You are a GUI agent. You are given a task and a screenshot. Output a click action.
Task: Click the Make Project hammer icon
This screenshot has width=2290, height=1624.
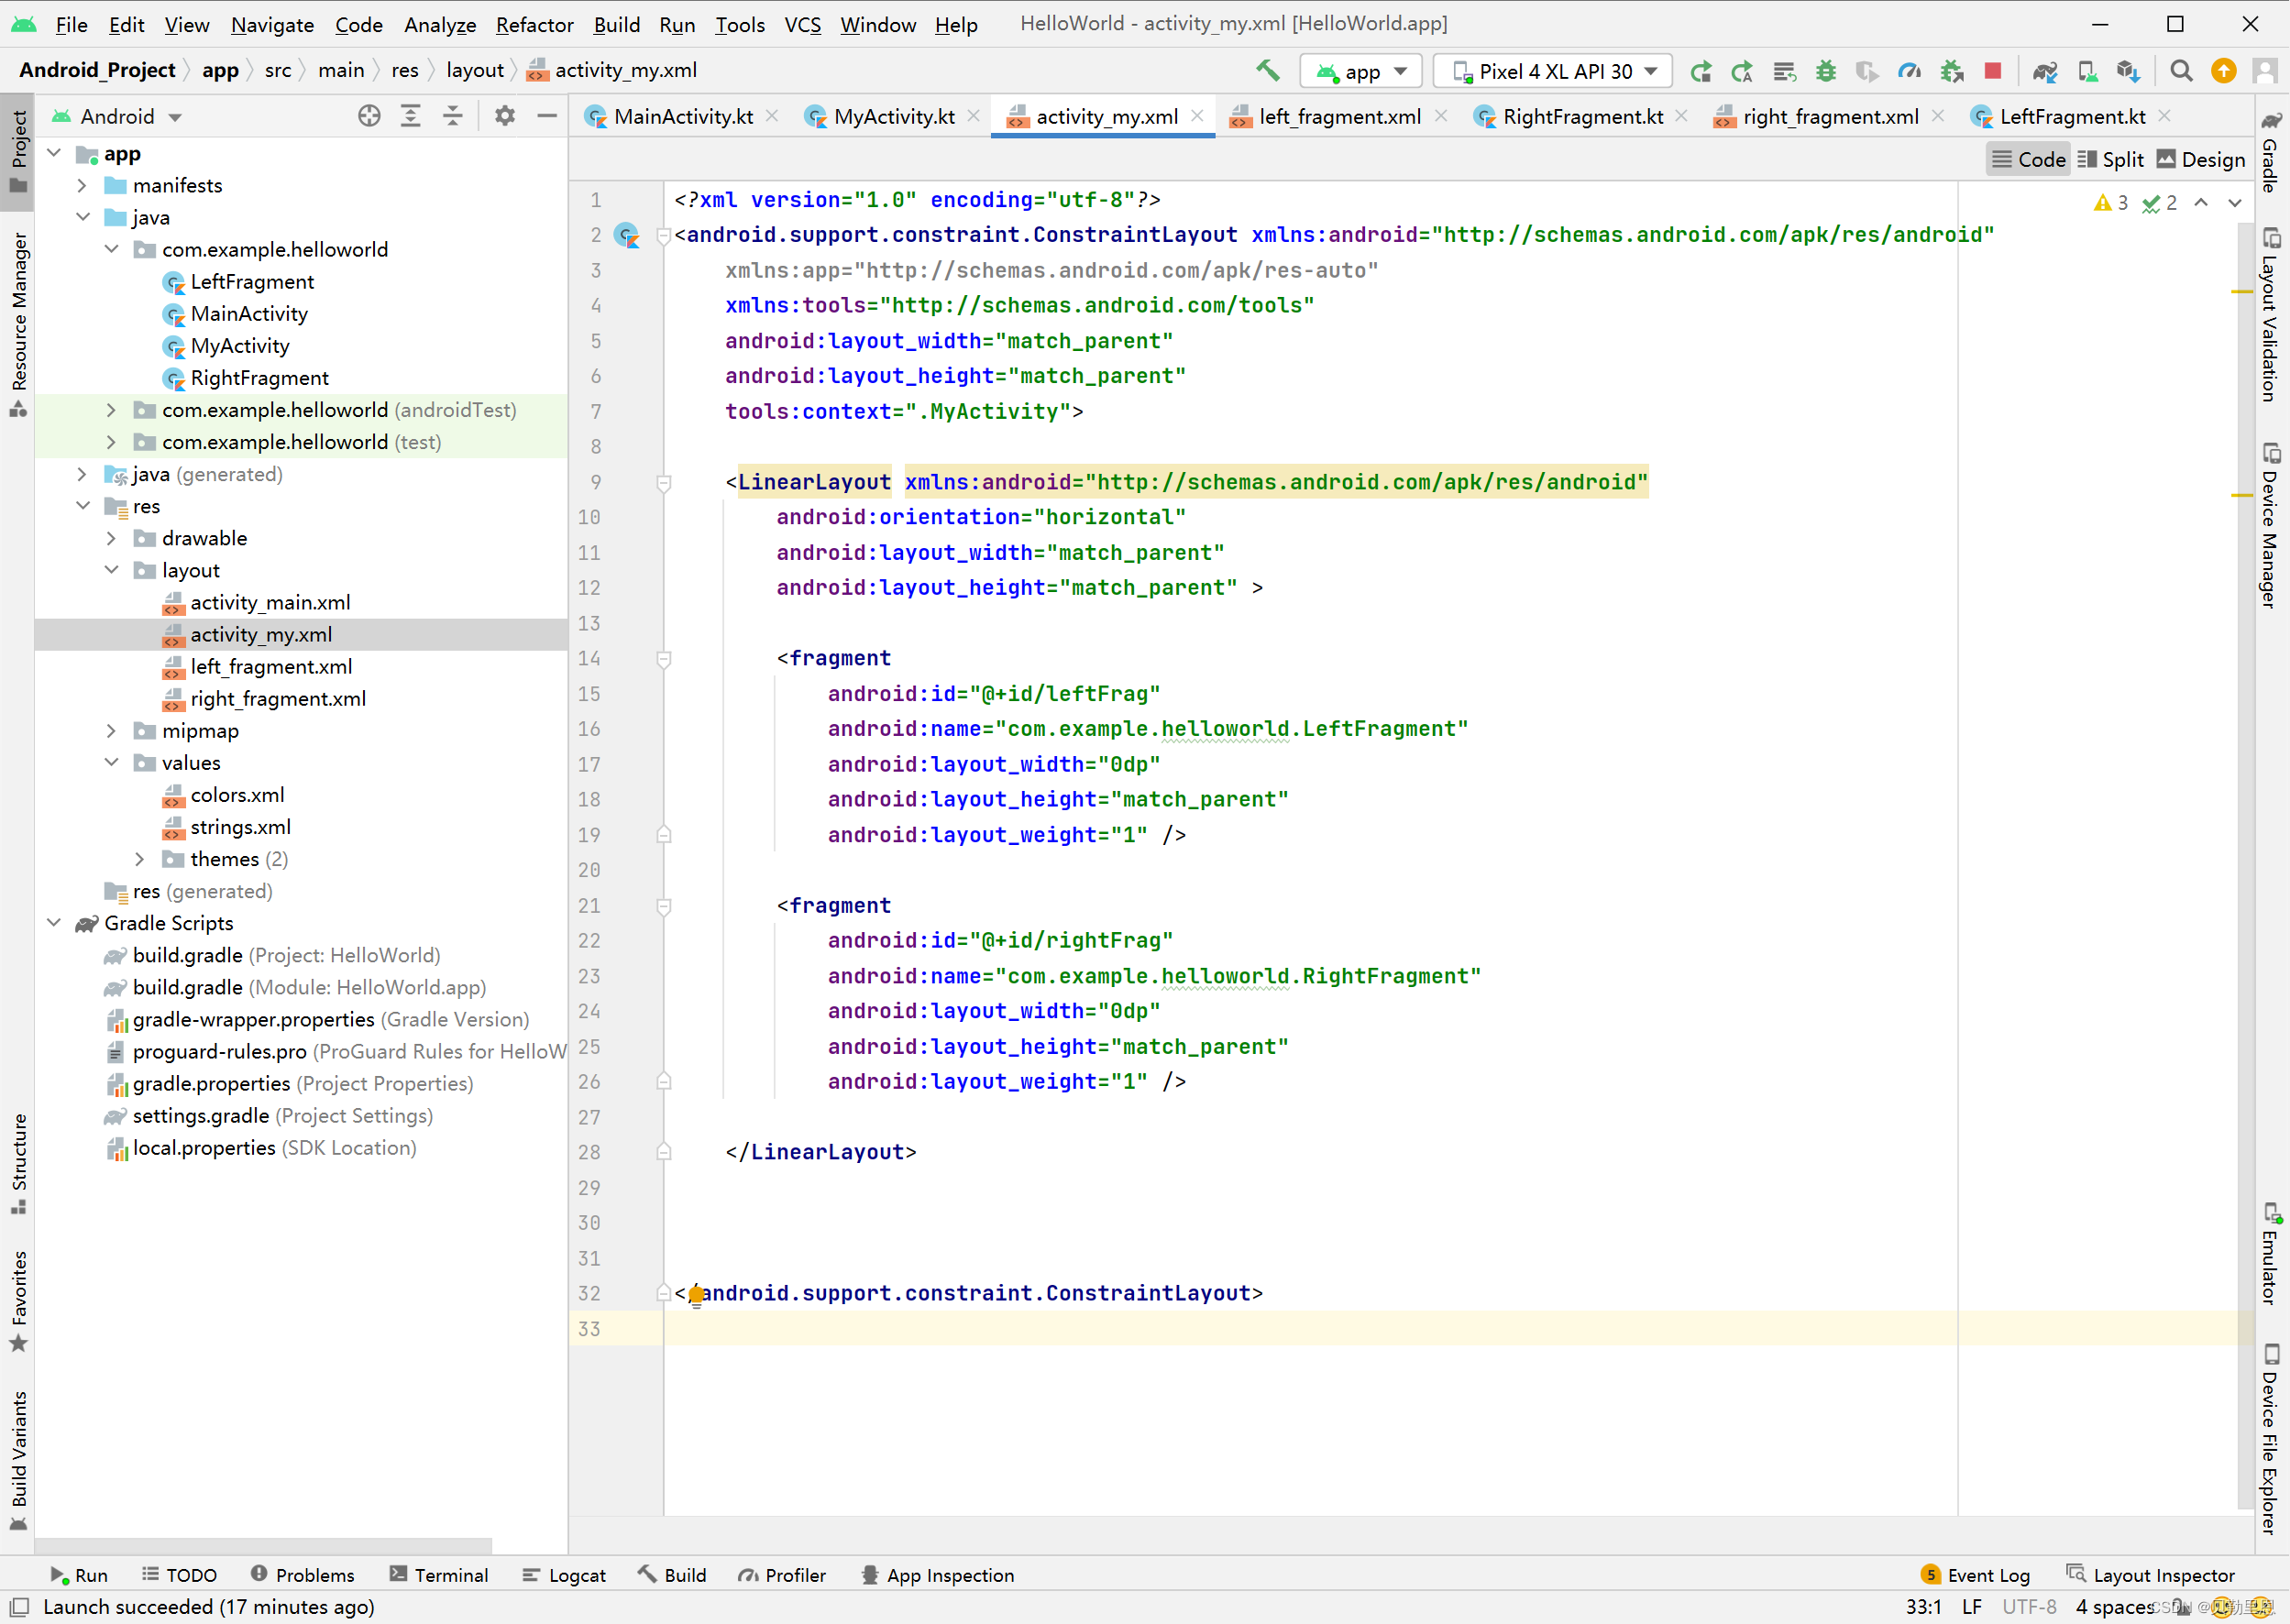tap(1267, 71)
